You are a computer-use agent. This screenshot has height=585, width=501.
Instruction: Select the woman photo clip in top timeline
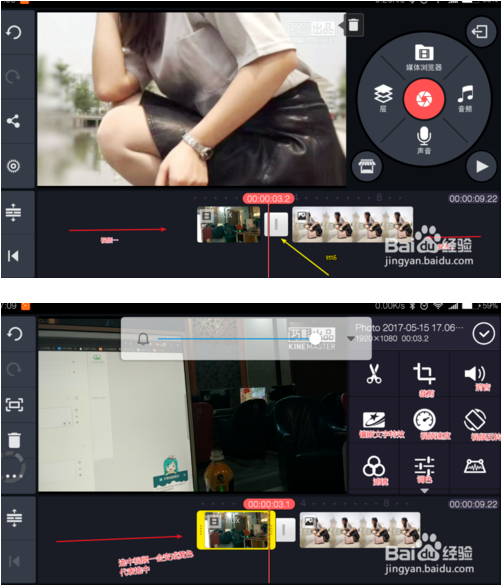353,224
